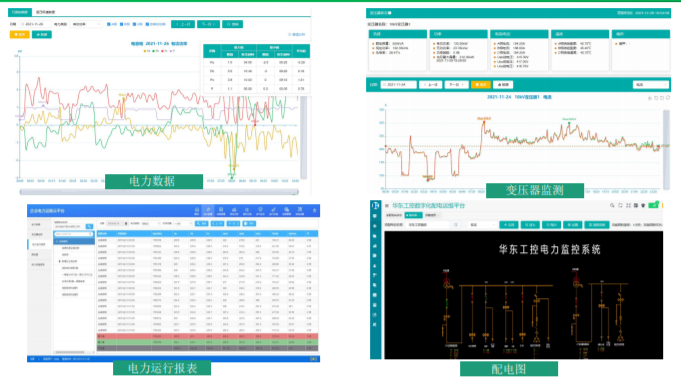The width and height of the screenshot is (681, 392).
Task: Click the round platform logo atop 配电图 sidebar
Action: tap(375, 205)
